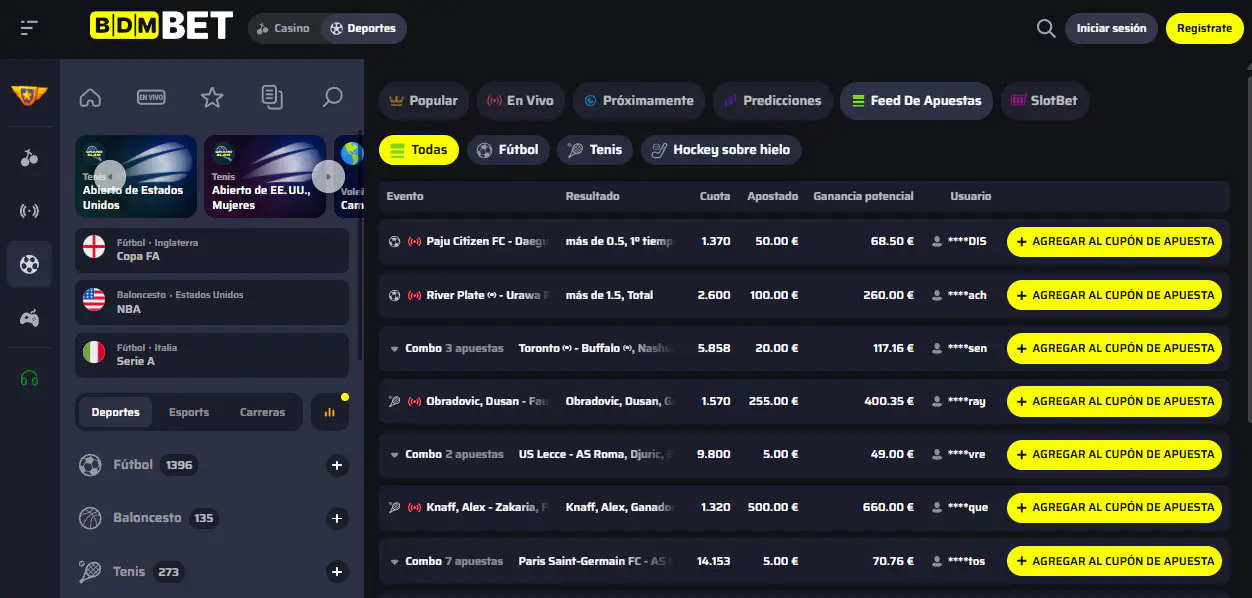Open the EN VIVO live icon in panel
1252x598 pixels.
(151, 97)
